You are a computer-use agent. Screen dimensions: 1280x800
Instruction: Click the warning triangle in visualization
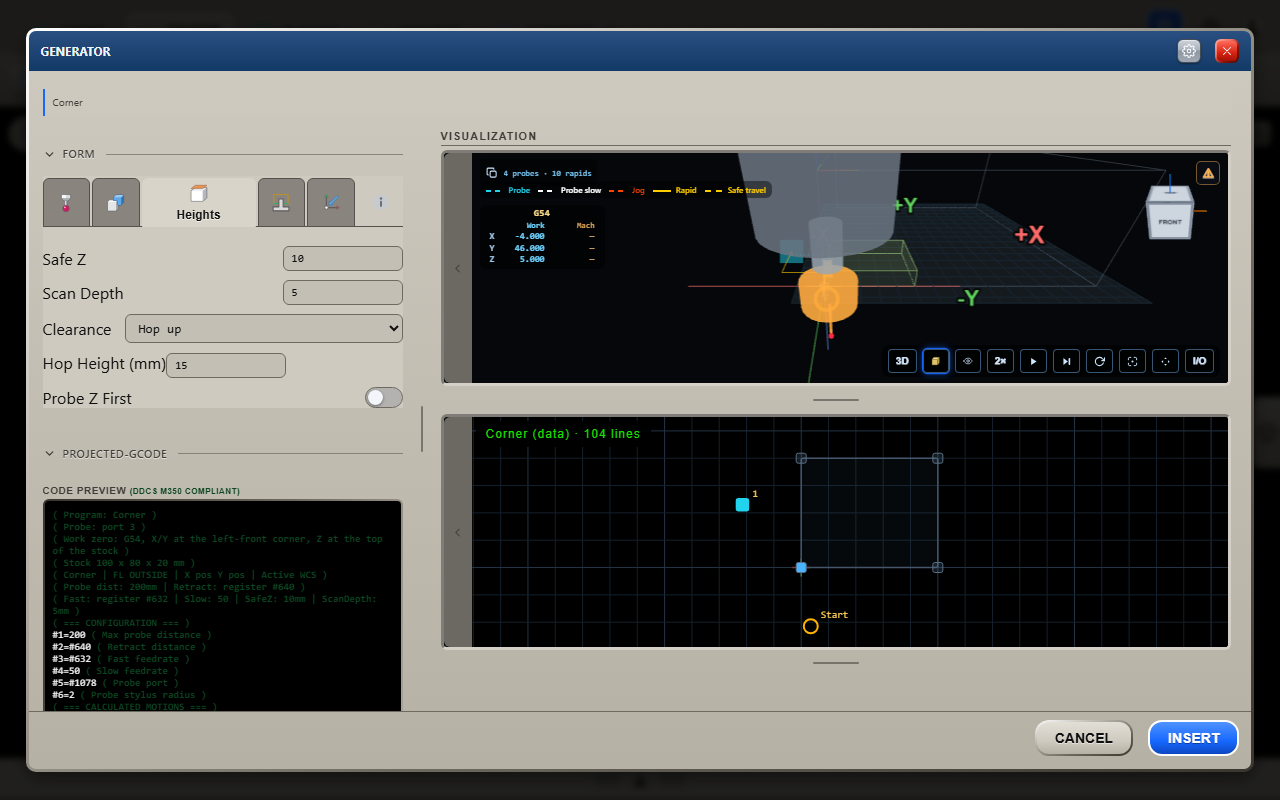tap(1208, 173)
